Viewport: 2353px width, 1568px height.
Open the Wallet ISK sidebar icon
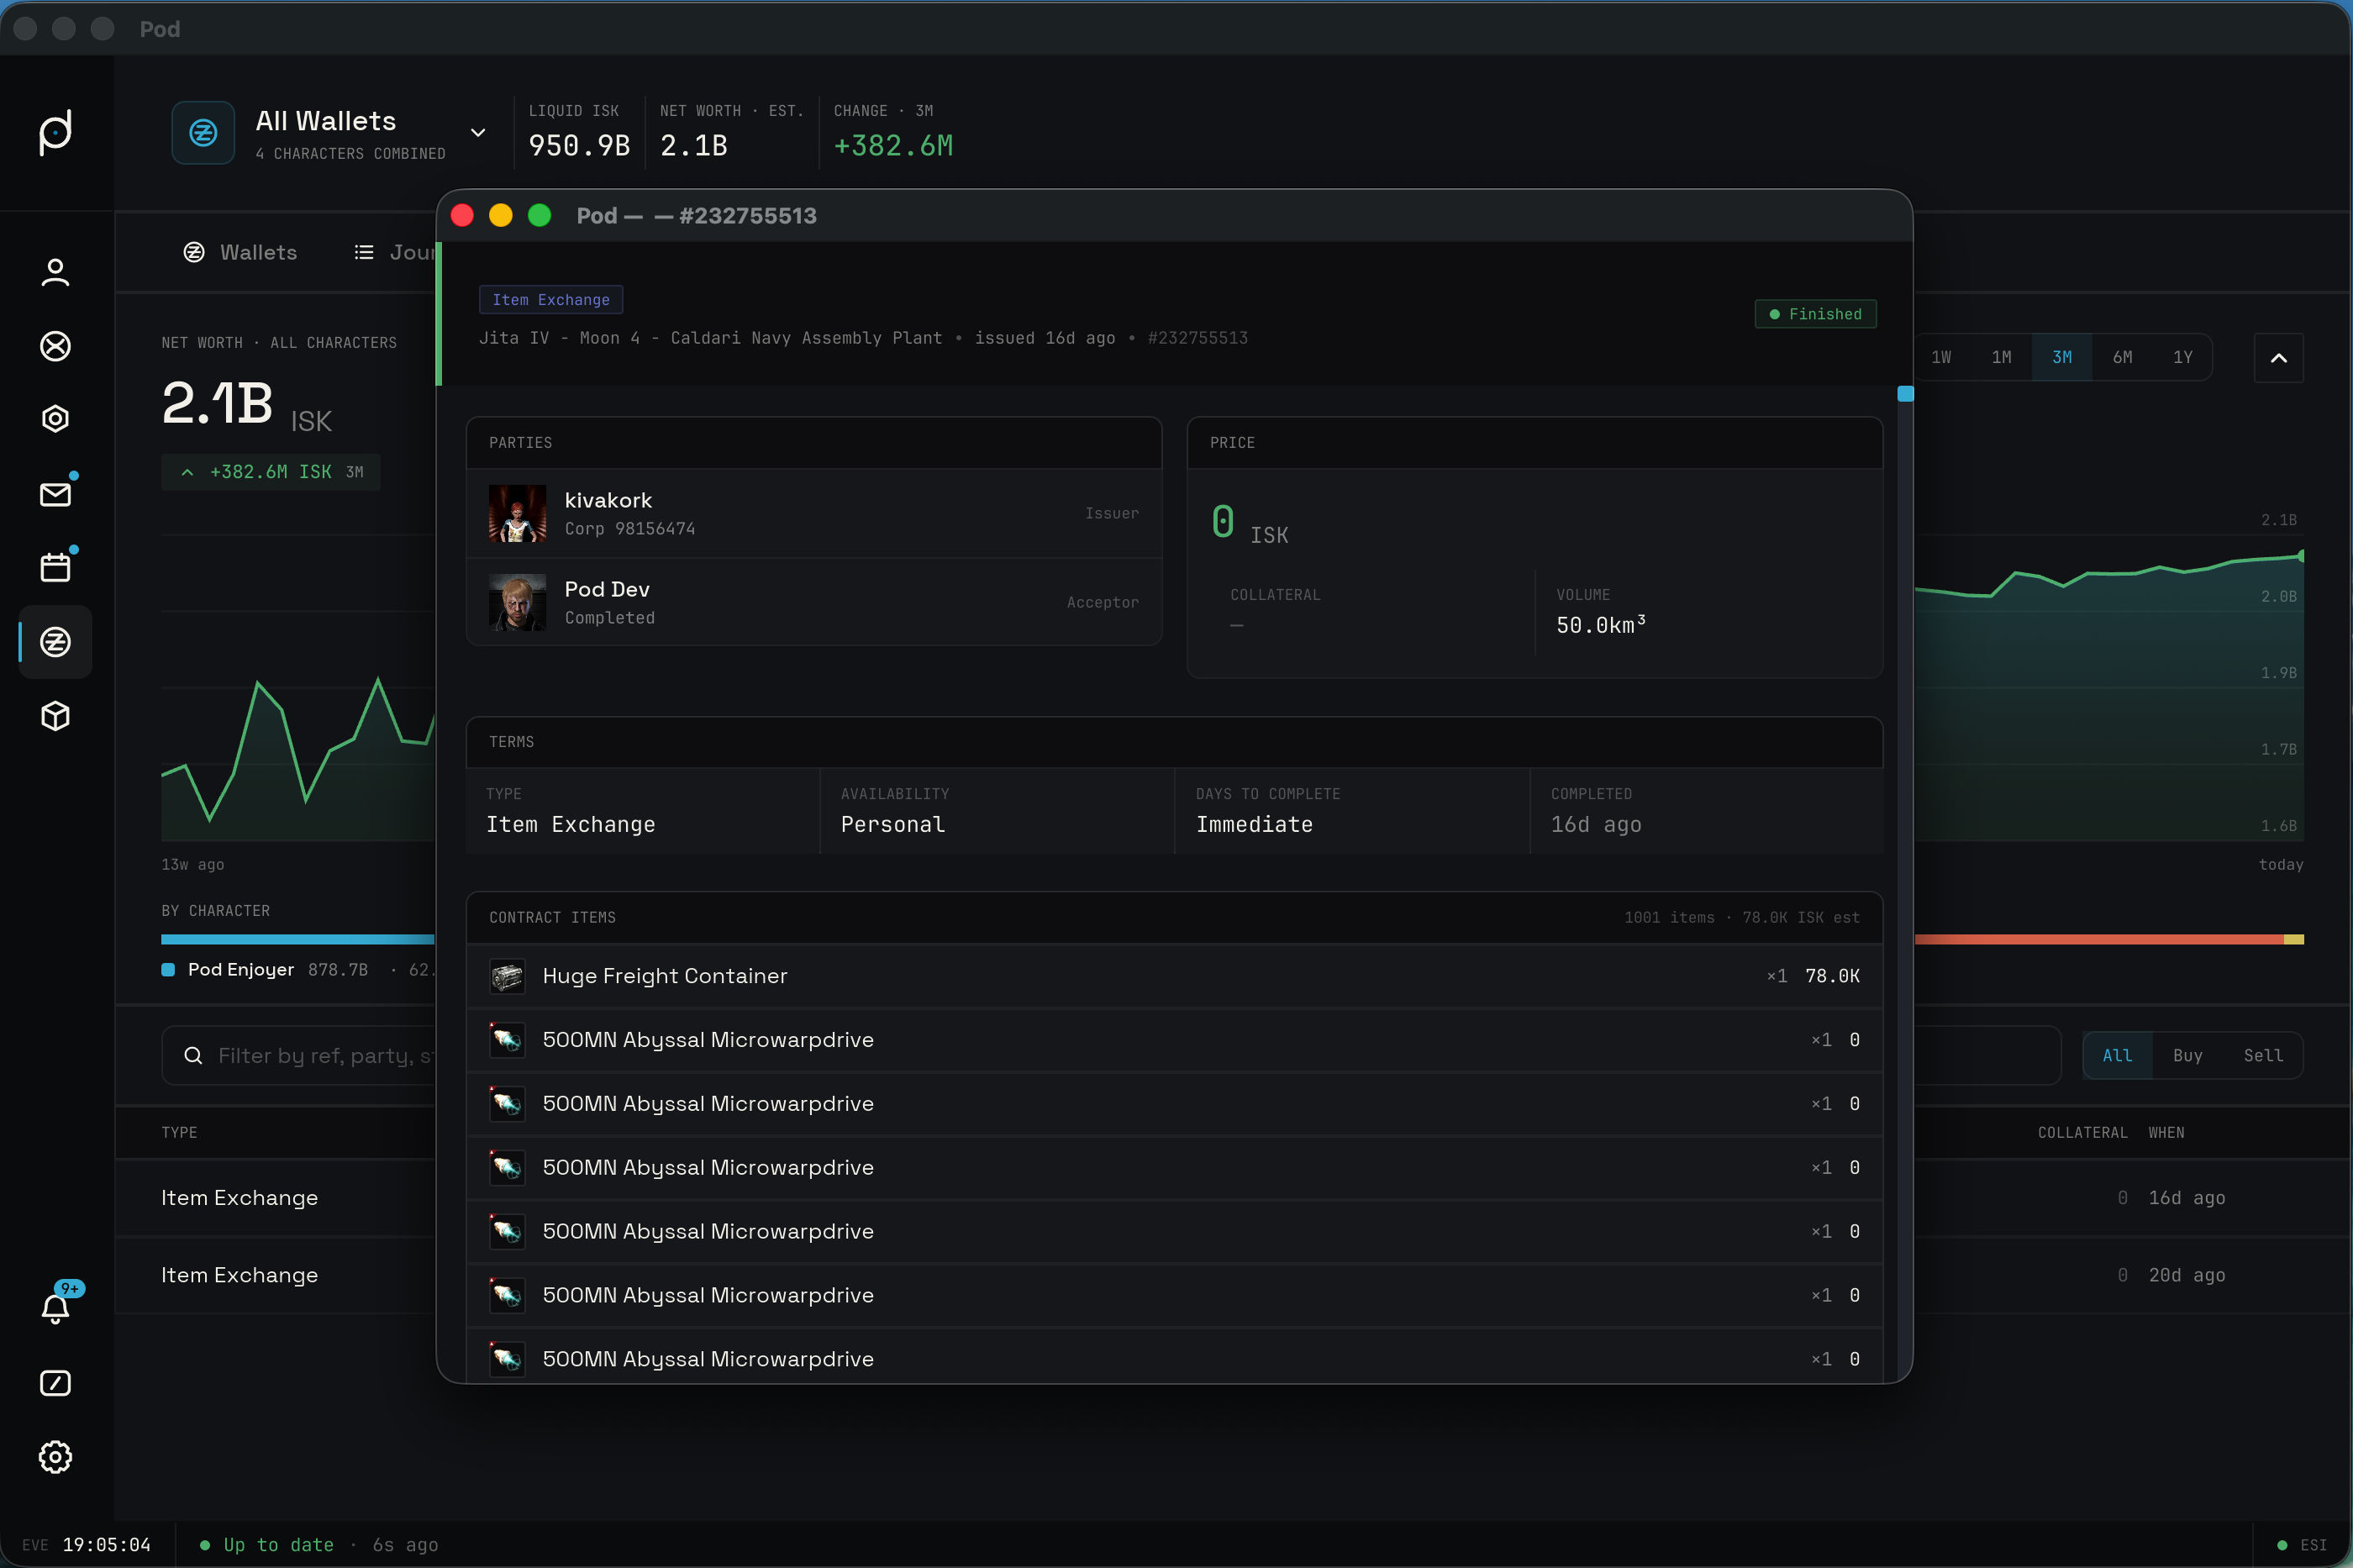(55, 641)
